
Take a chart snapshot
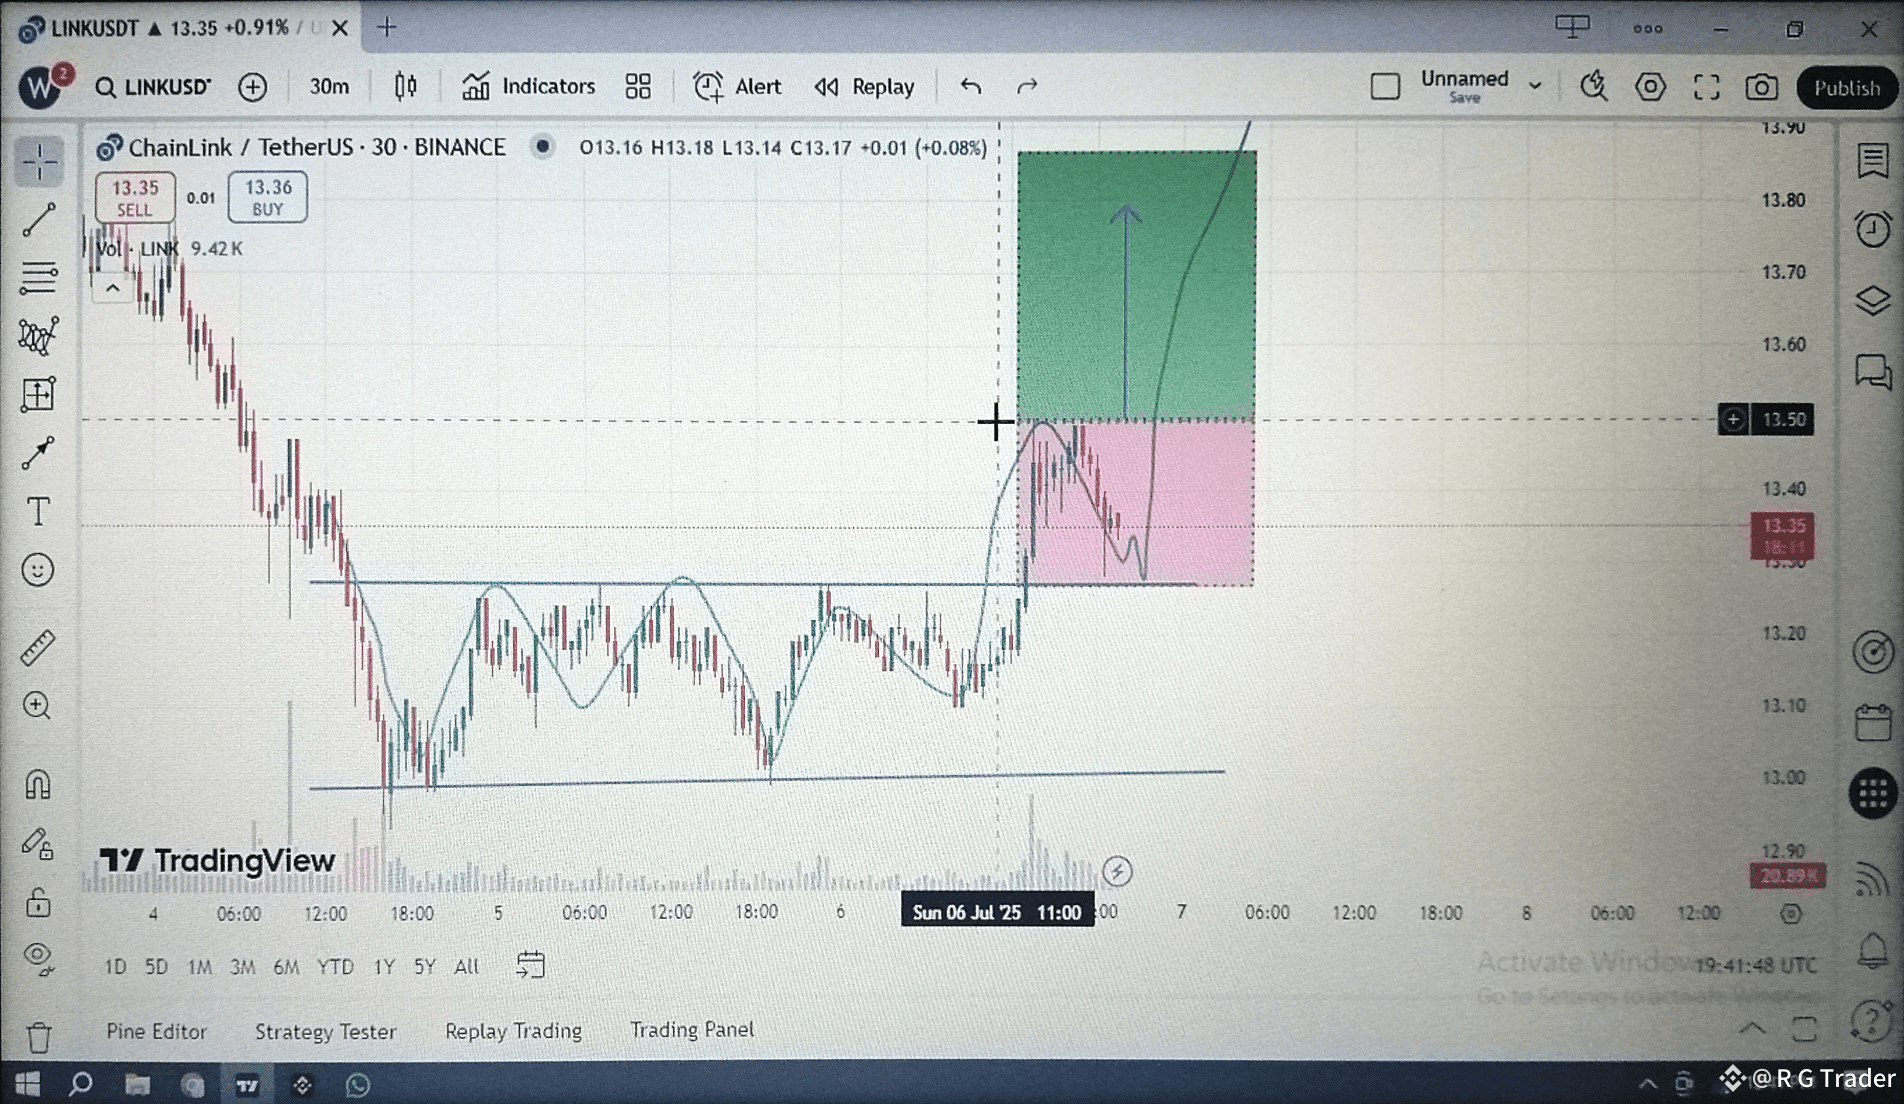(1762, 87)
